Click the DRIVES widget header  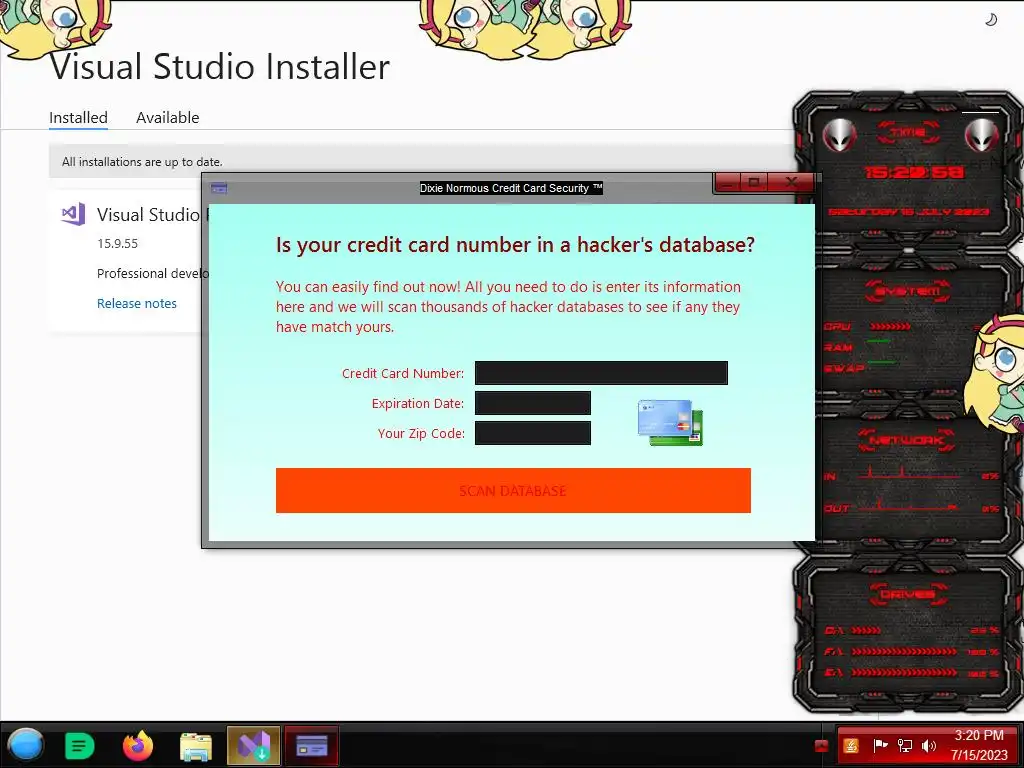click(x=908, y=594)
